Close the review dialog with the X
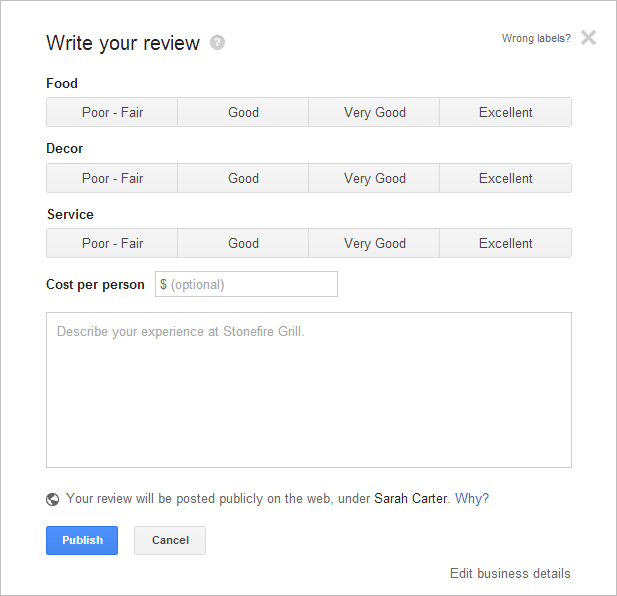 (x=588, y=38)
